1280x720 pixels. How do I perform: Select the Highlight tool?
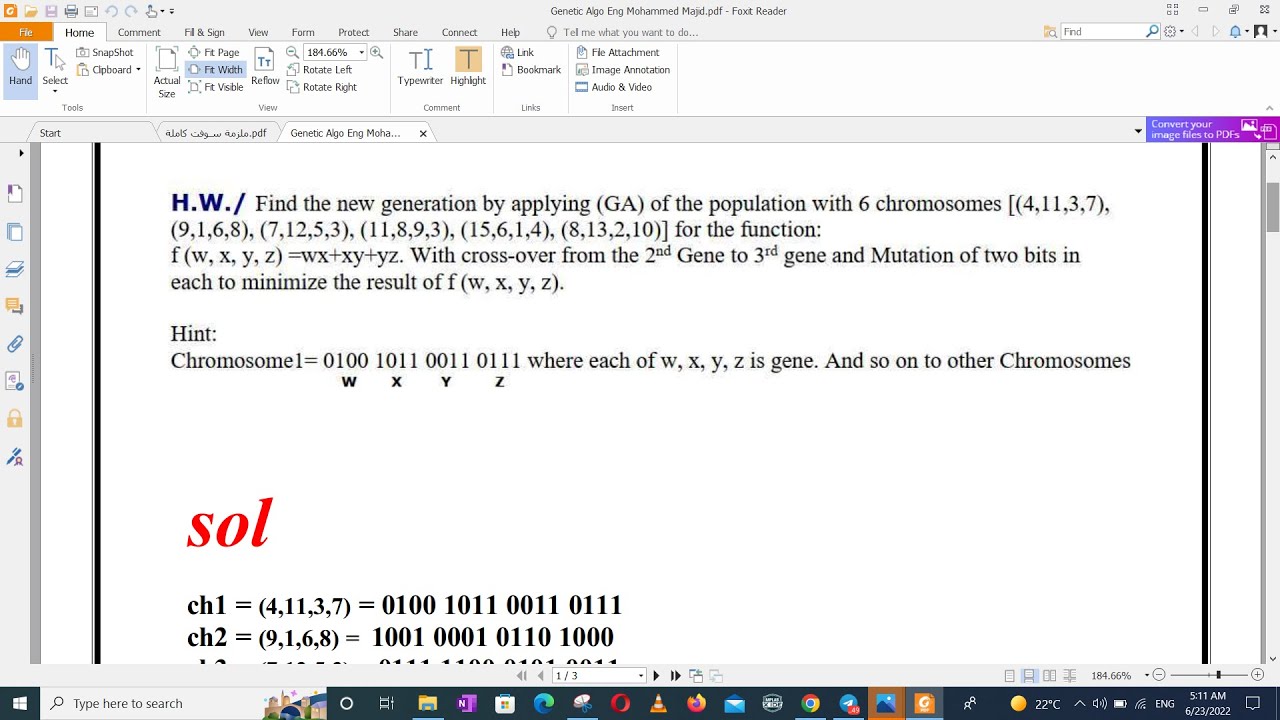(468, 67)
